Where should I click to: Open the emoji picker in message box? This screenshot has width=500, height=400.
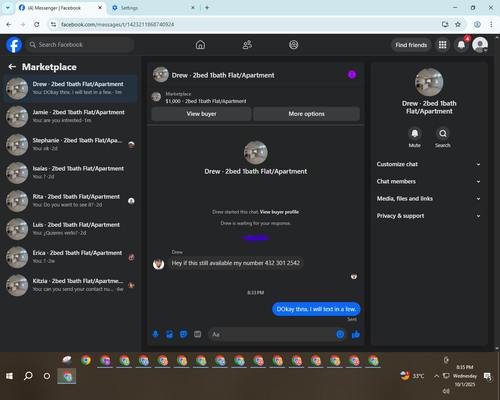pyautogui.click(x=340, y=334)
